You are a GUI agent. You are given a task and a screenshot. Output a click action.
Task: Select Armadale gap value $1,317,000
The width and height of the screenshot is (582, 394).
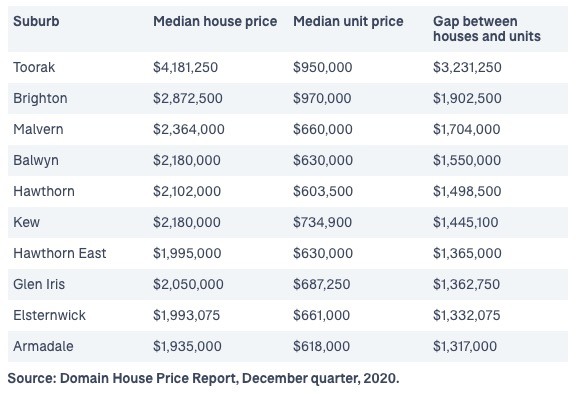tap(465, 346)
